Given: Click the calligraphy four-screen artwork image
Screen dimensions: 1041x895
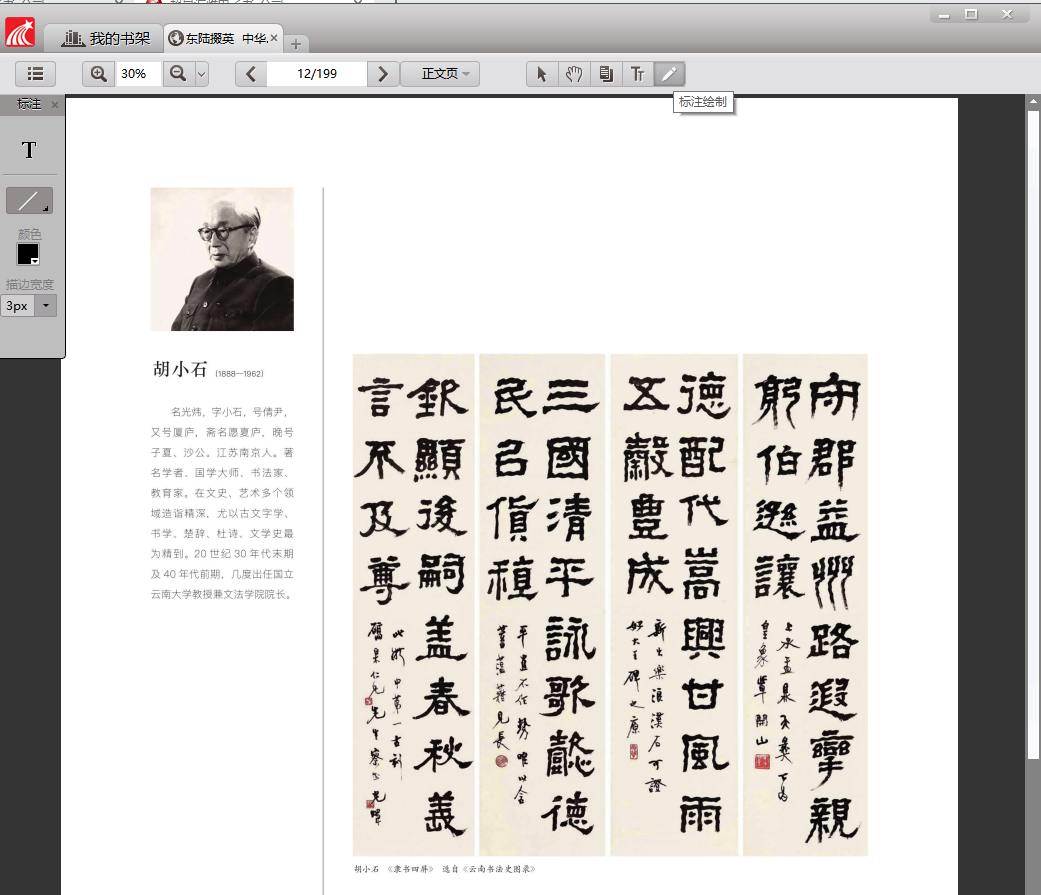Looking at the screenshot, I should 610,605.
